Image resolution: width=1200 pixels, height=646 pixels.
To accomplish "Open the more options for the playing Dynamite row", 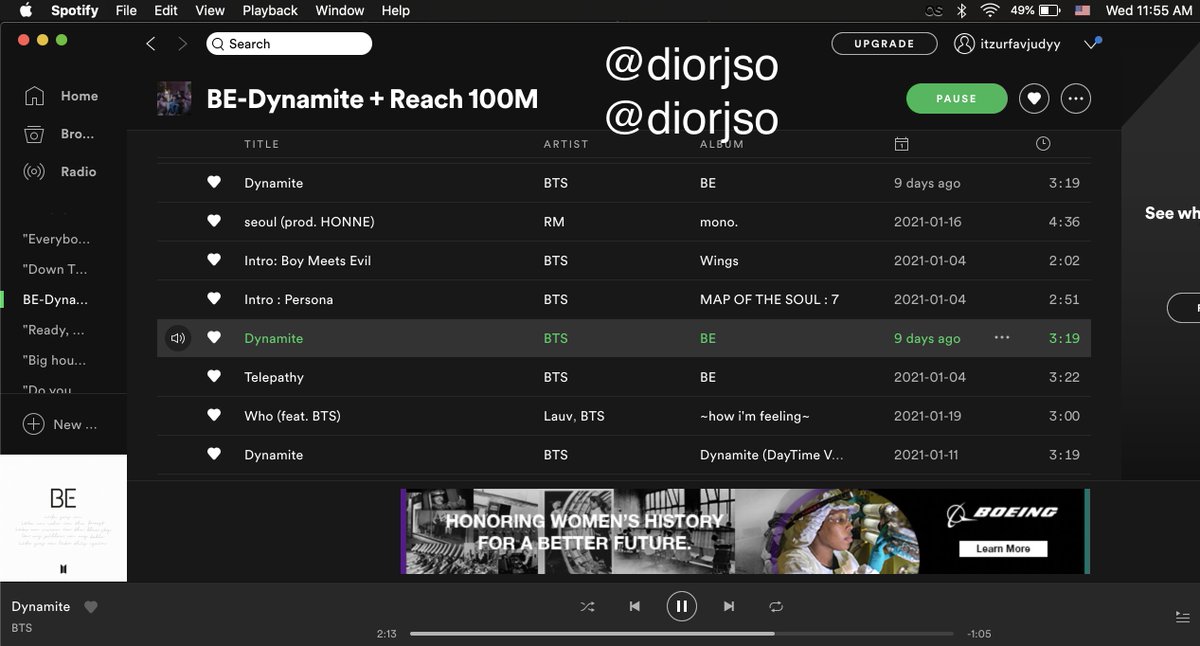I will point(1002,338).
